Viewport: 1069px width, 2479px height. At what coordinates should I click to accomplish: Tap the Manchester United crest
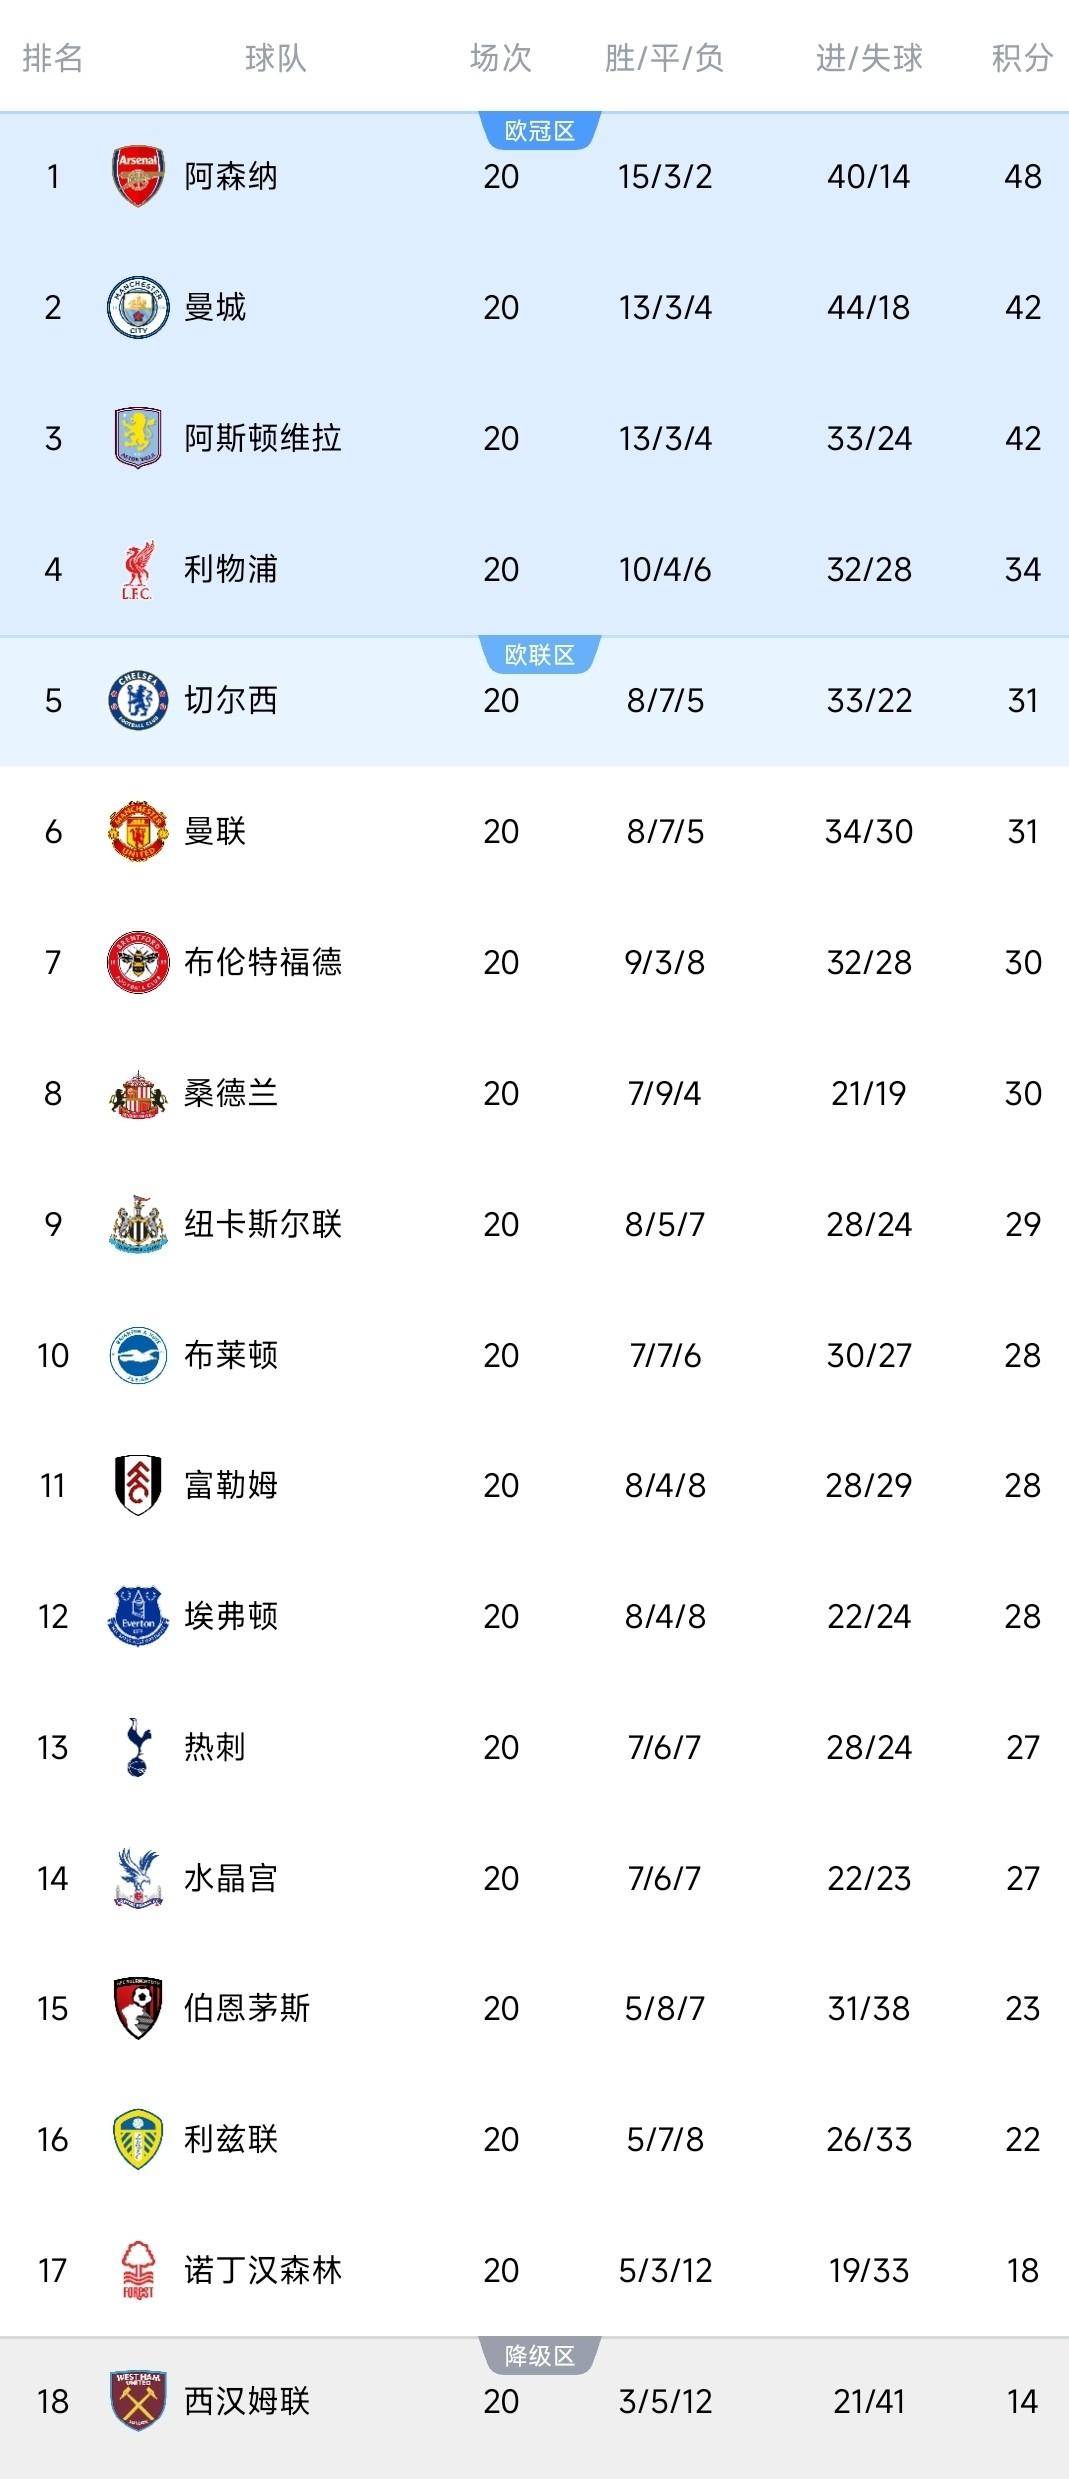(138, 831)
